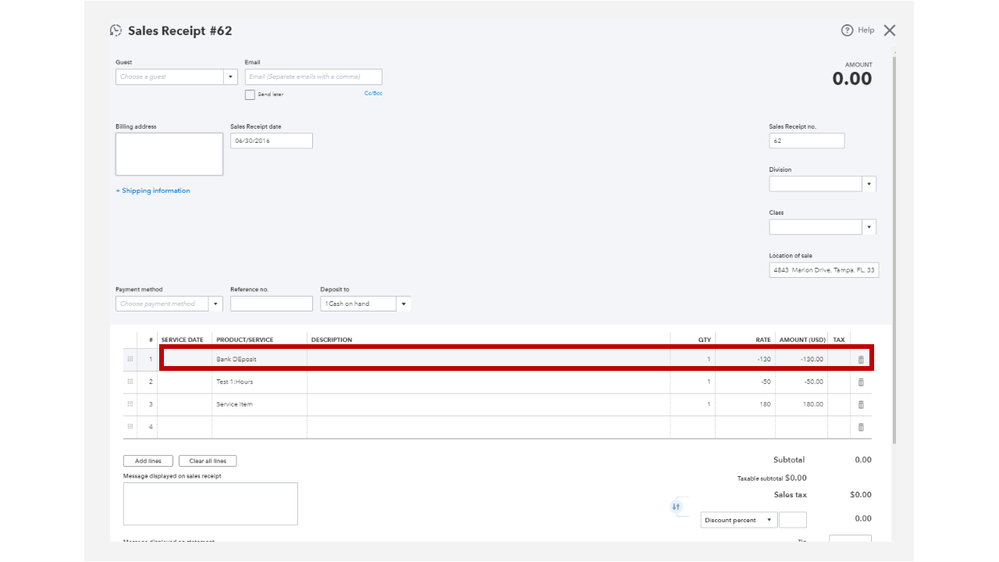This screenshot has height=562, width=999.
Task: Click the Add lines button
Action: pyautogui.click(x=148, y=461)
